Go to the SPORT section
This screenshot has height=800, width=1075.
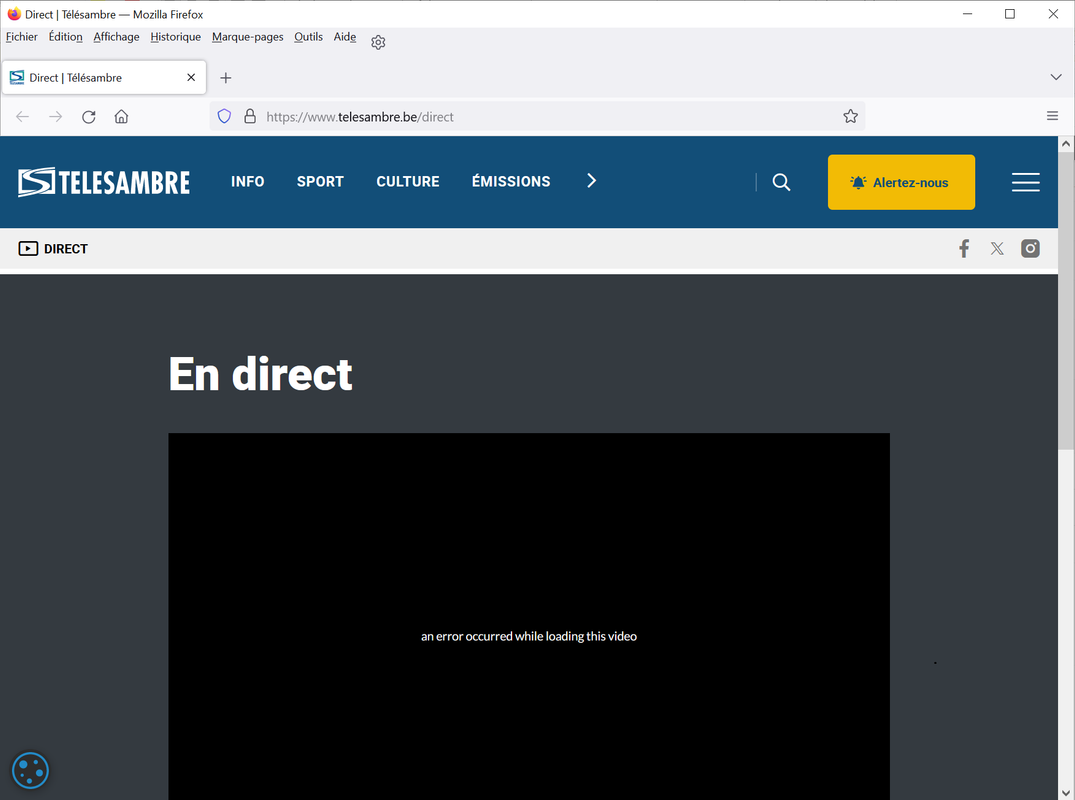(320, 182)
